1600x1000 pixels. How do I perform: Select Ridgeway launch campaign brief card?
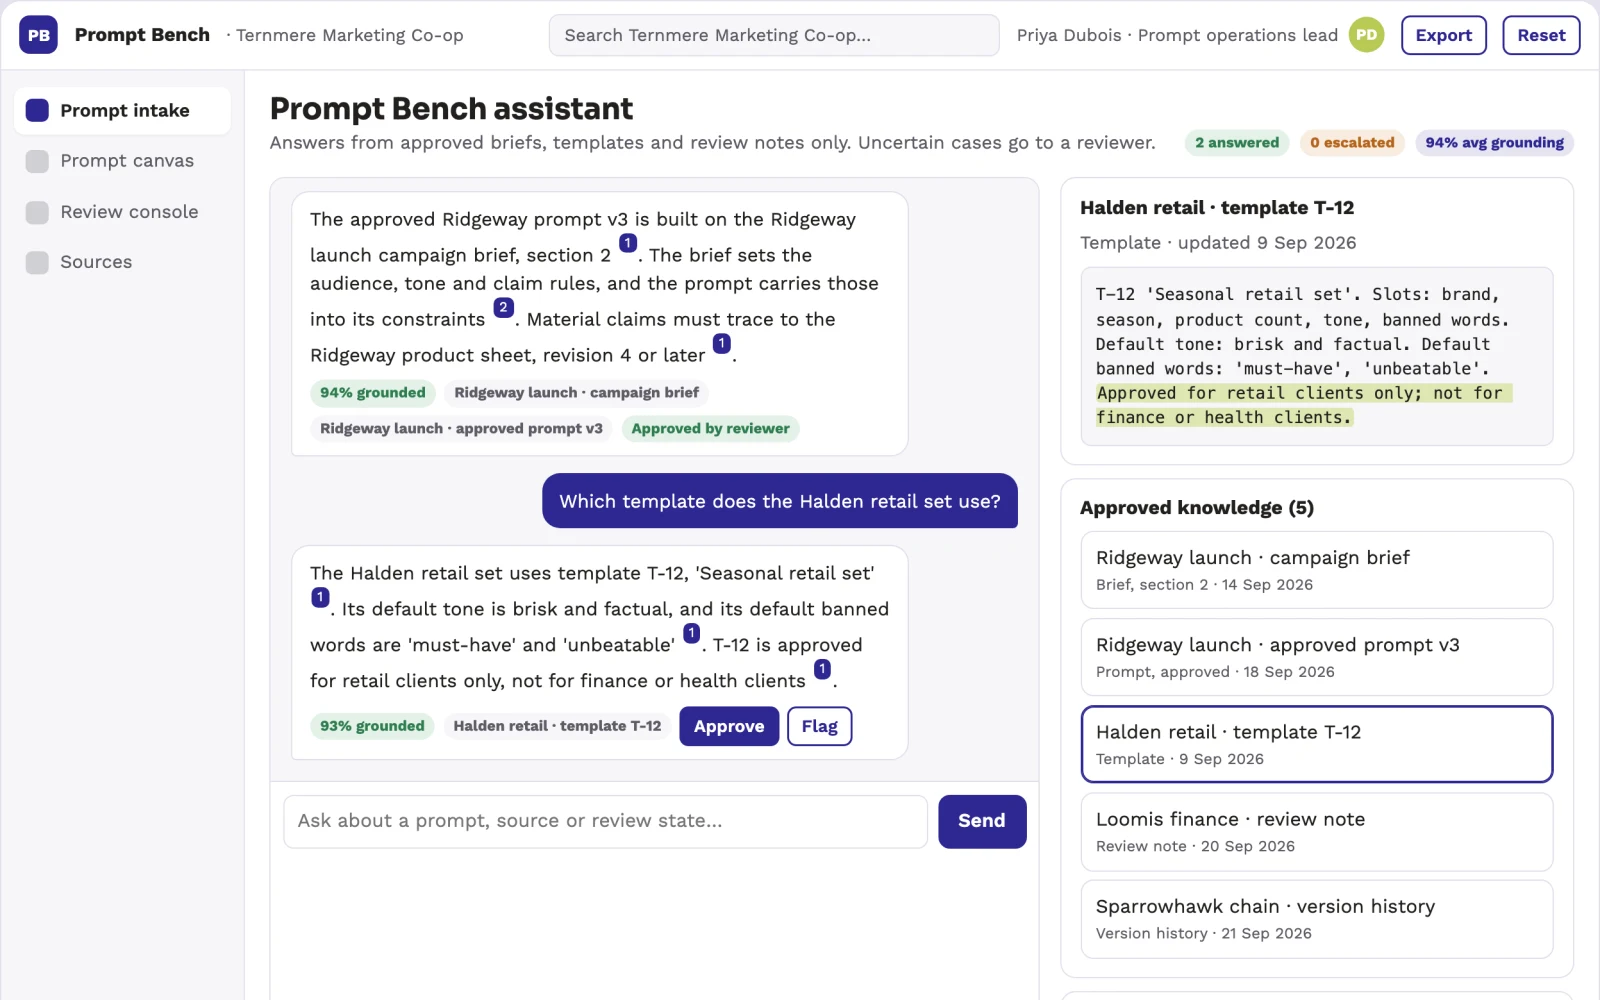(x=1316, y=570)
